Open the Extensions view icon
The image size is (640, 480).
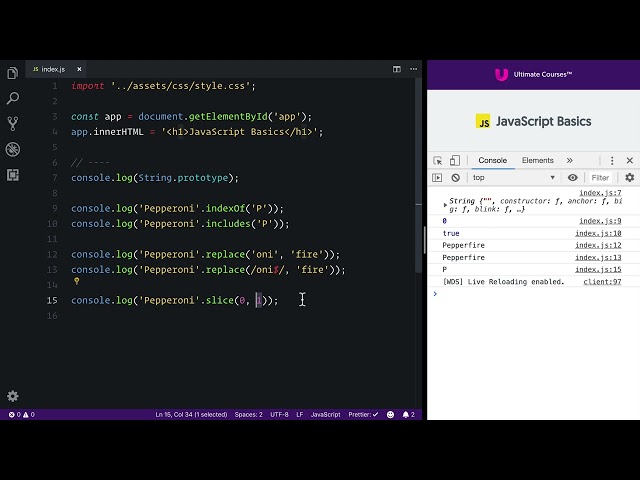(13, 175)
